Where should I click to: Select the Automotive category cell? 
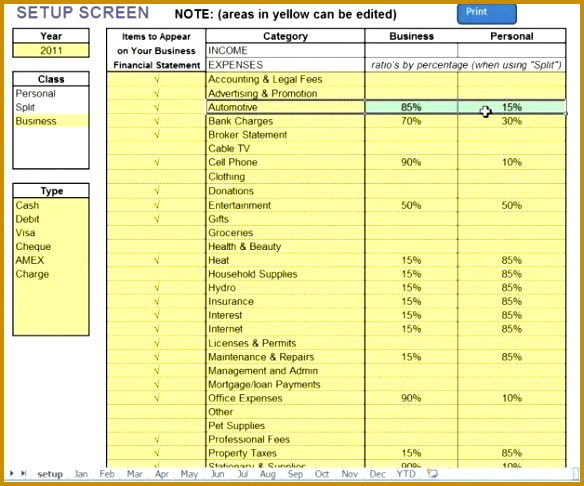285,107
